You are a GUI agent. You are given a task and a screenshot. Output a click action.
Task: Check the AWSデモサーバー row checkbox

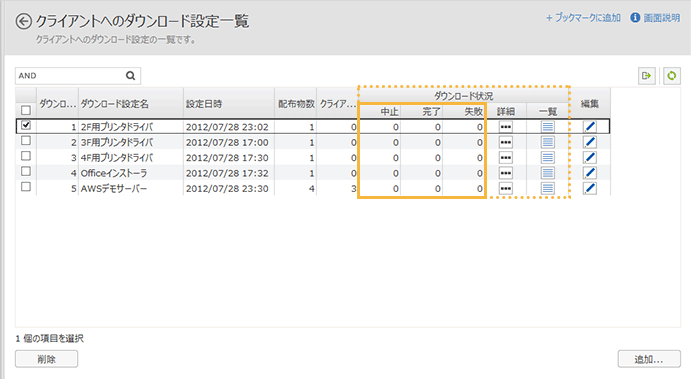[x=26, y=187]
